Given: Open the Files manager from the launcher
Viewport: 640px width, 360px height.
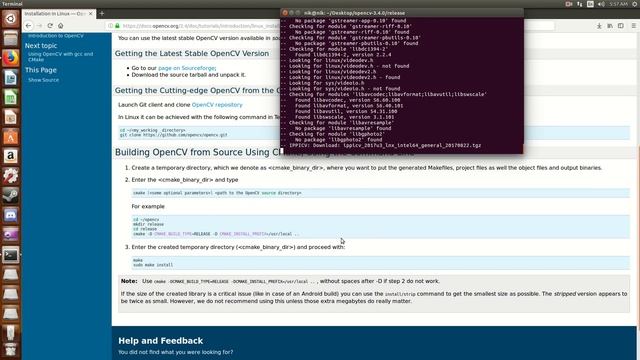Looking at the screenshot, I should coord(11,38).
